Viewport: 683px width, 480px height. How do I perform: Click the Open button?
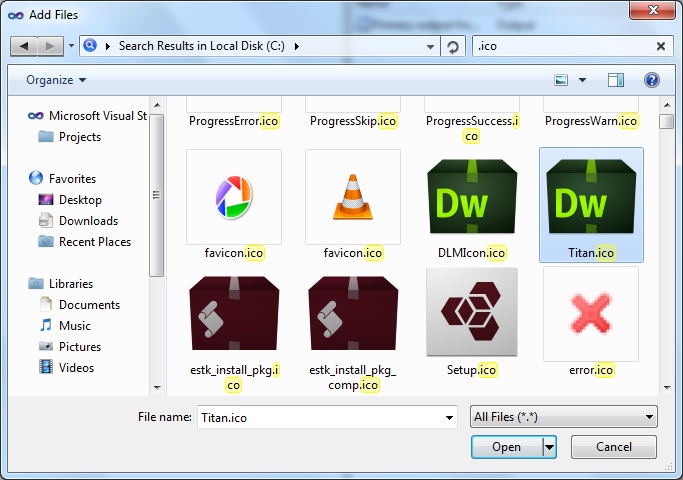coord(507,447)
